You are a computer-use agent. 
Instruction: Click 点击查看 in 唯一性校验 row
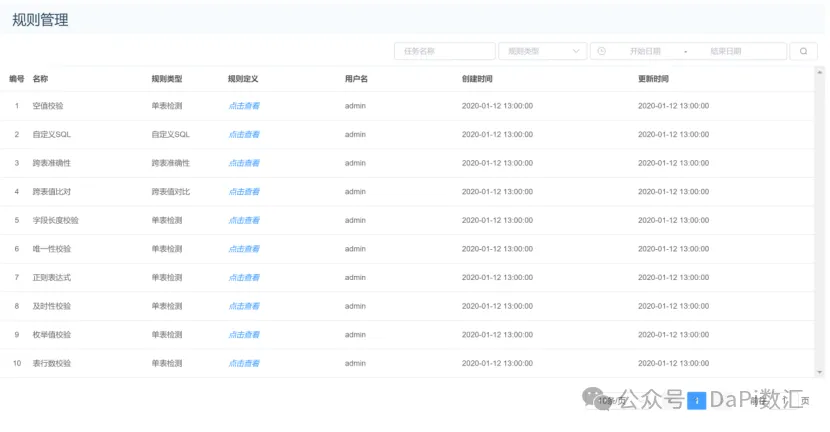point(244,249)
